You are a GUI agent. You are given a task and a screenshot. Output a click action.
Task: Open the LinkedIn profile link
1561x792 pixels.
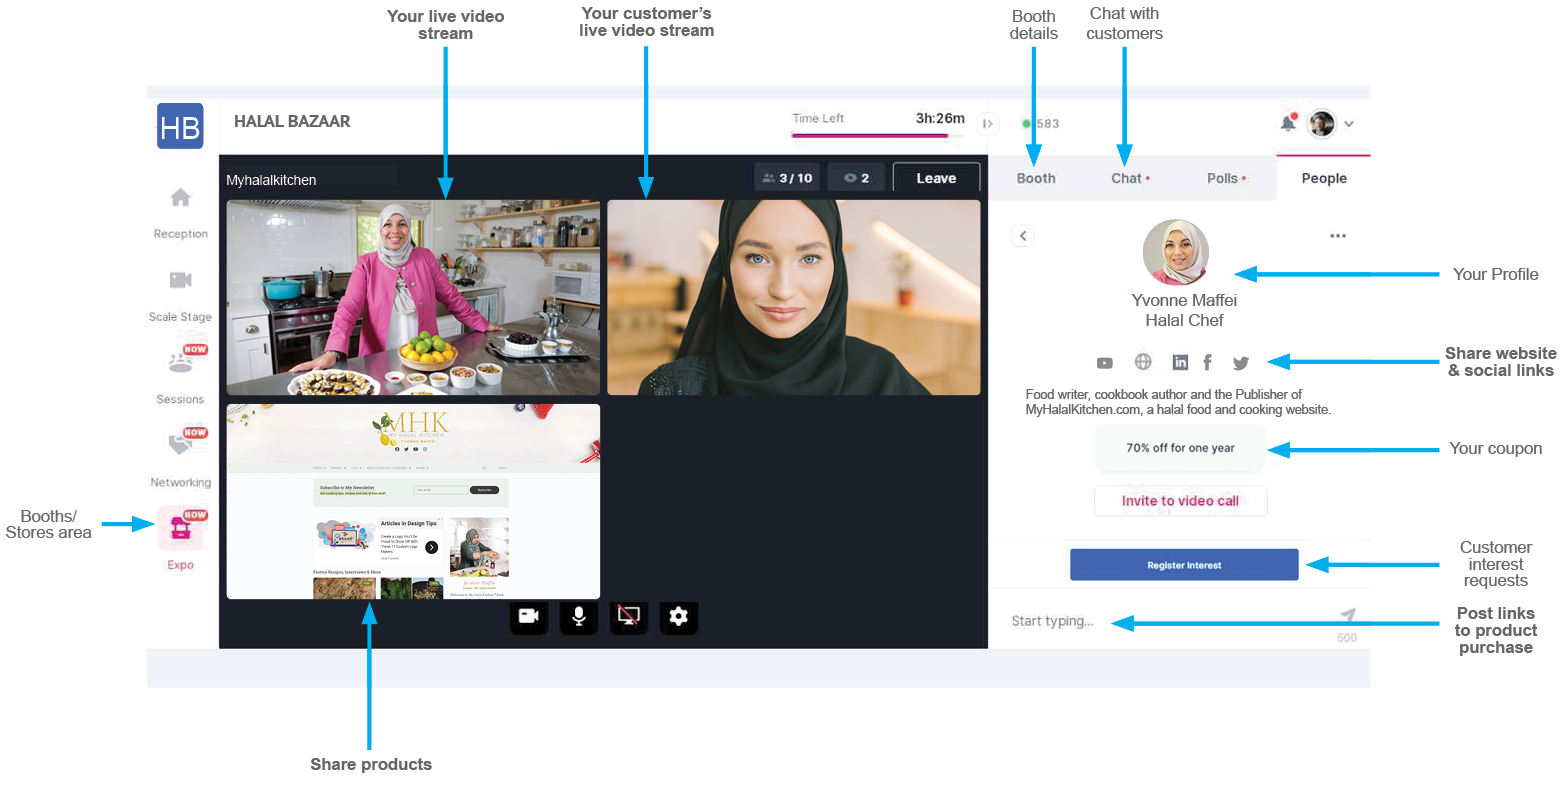pos(1180,362)
